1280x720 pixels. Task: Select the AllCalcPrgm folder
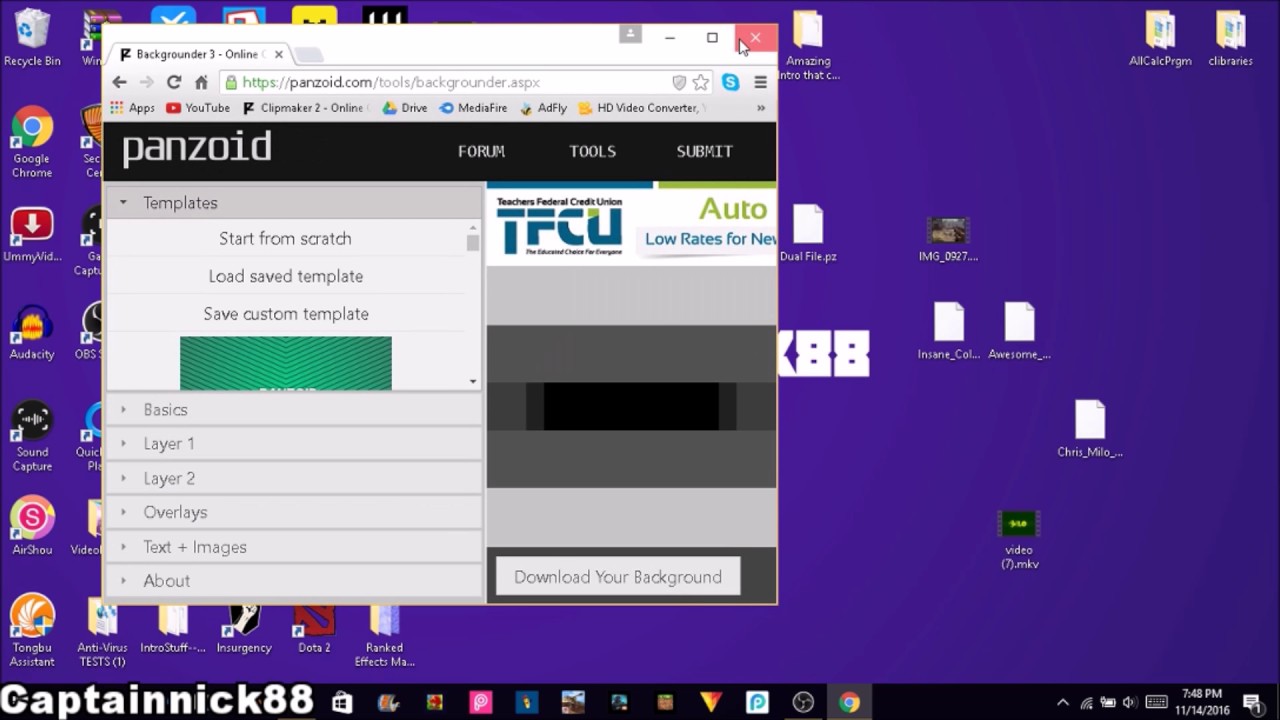point(1160,38)
